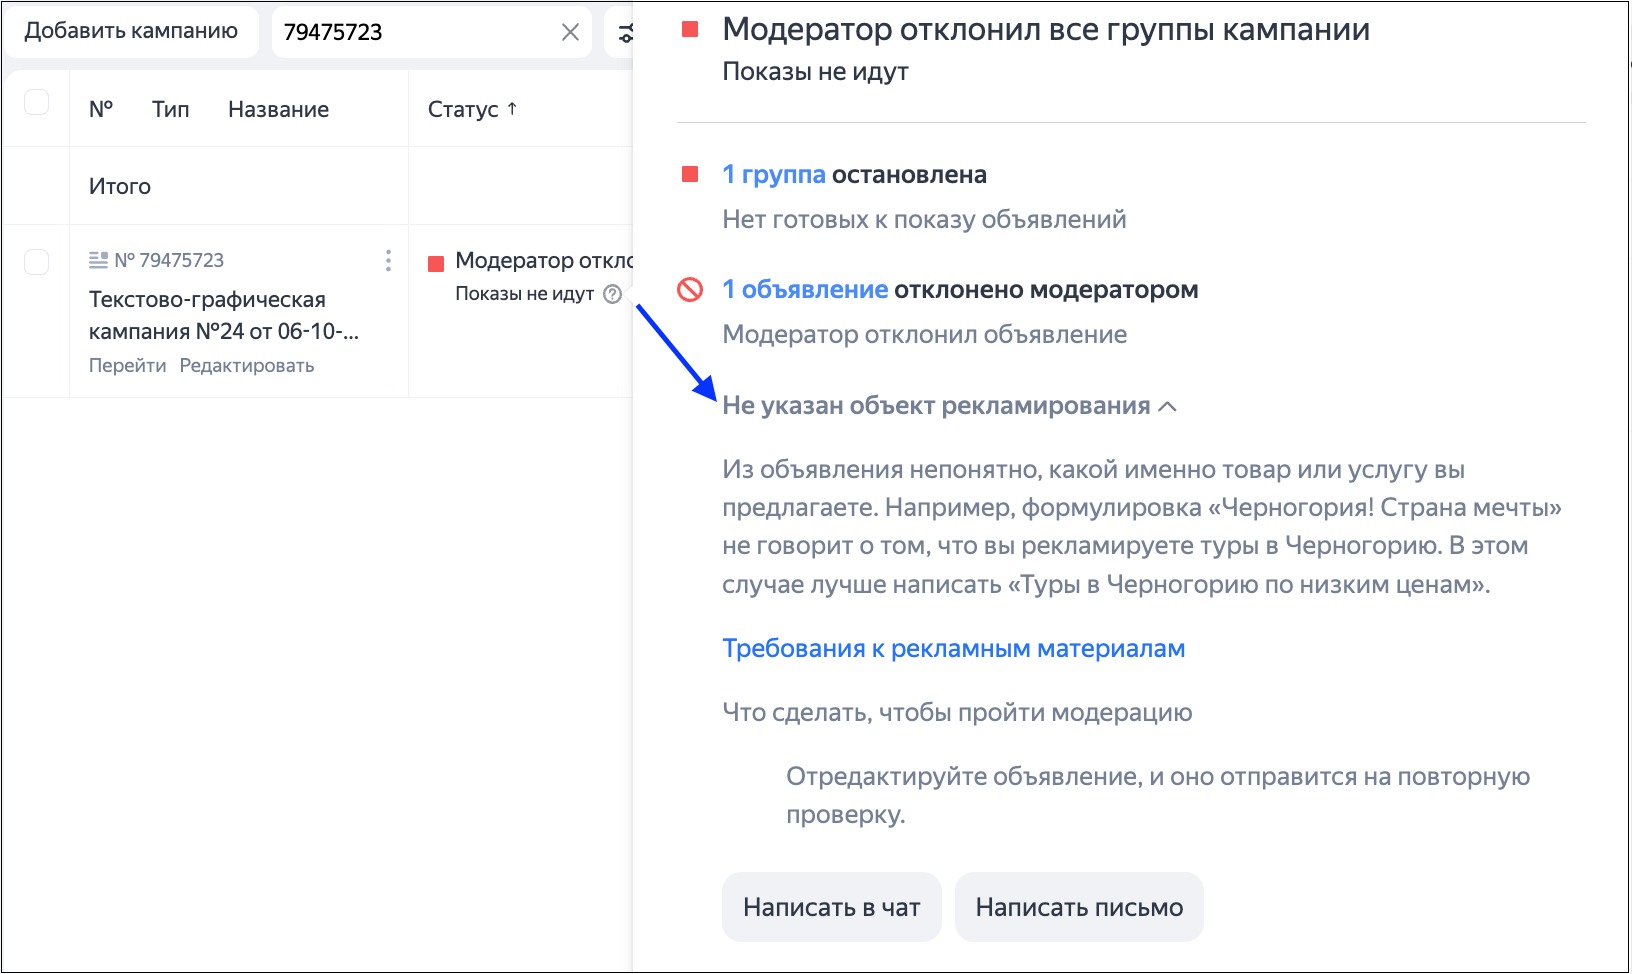Click the Показы не идут text in the table row
This screenshot has width=1632, height=974.
point(525,294)
